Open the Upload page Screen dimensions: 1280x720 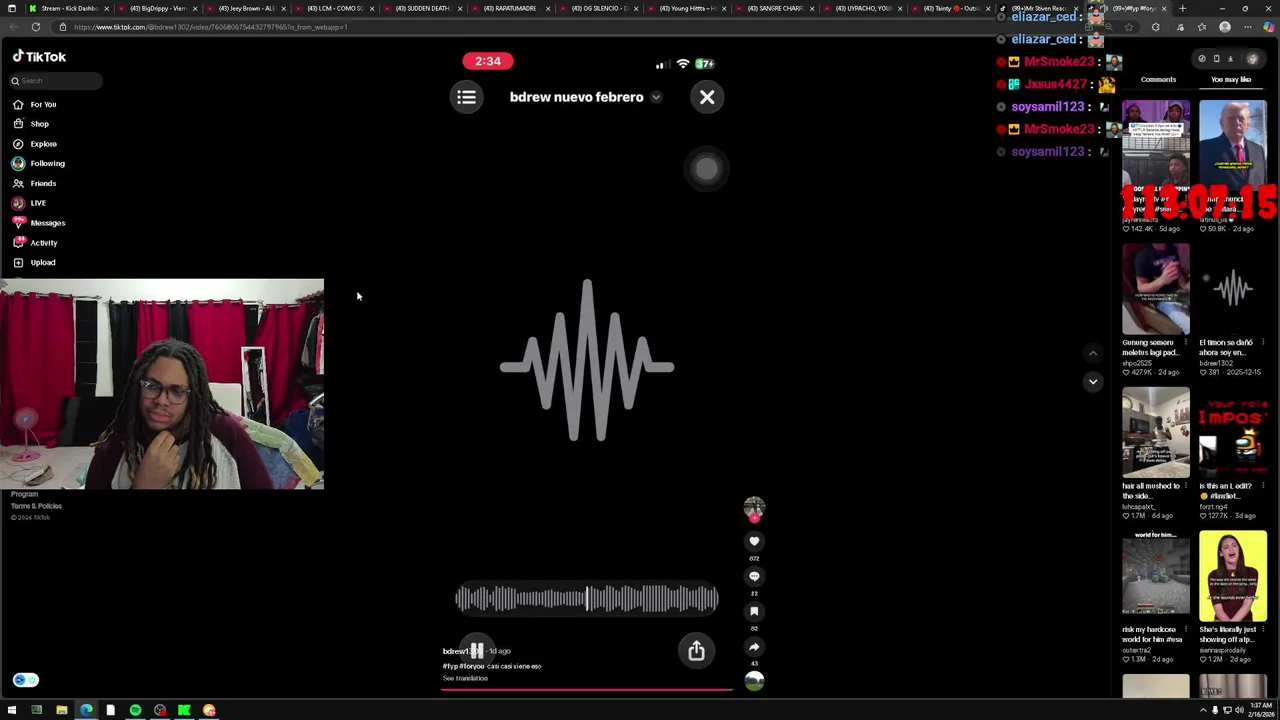point(34,262)
